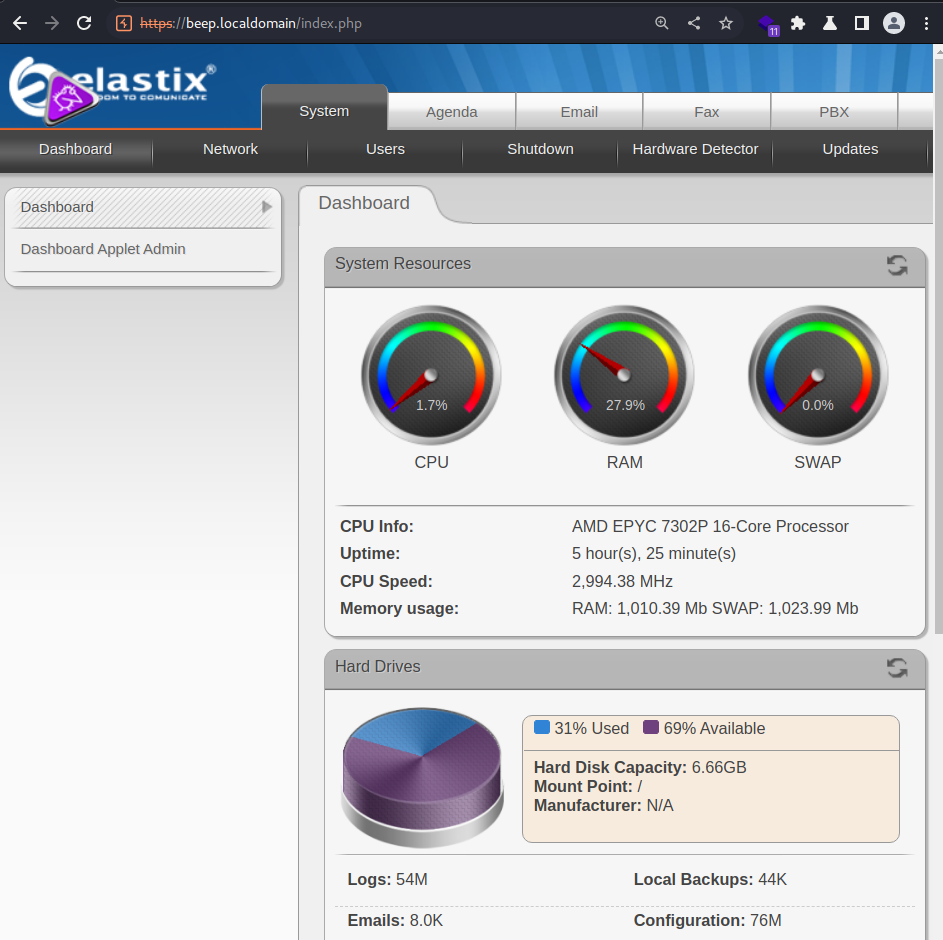
Task: Click the blue 31% Used swatch
Action: pyautogui.click(x=542, y=727)
